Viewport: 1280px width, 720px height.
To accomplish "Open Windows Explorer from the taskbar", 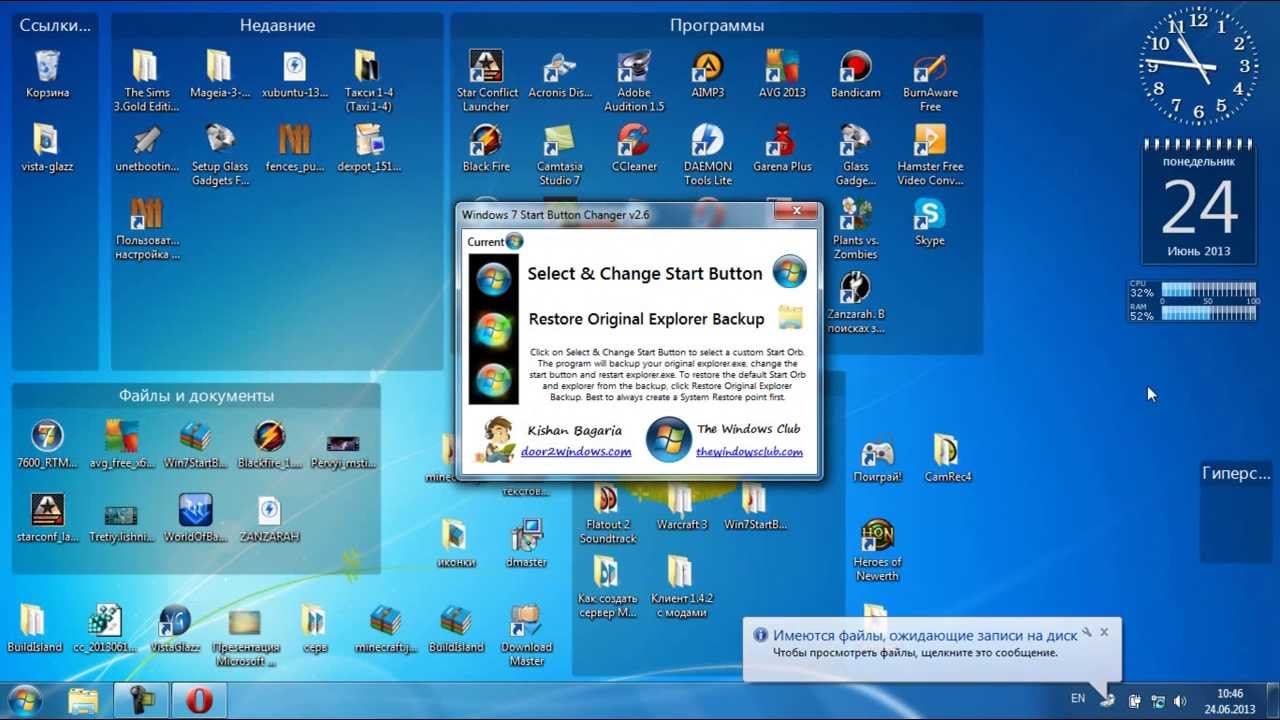I will [84, 701].
